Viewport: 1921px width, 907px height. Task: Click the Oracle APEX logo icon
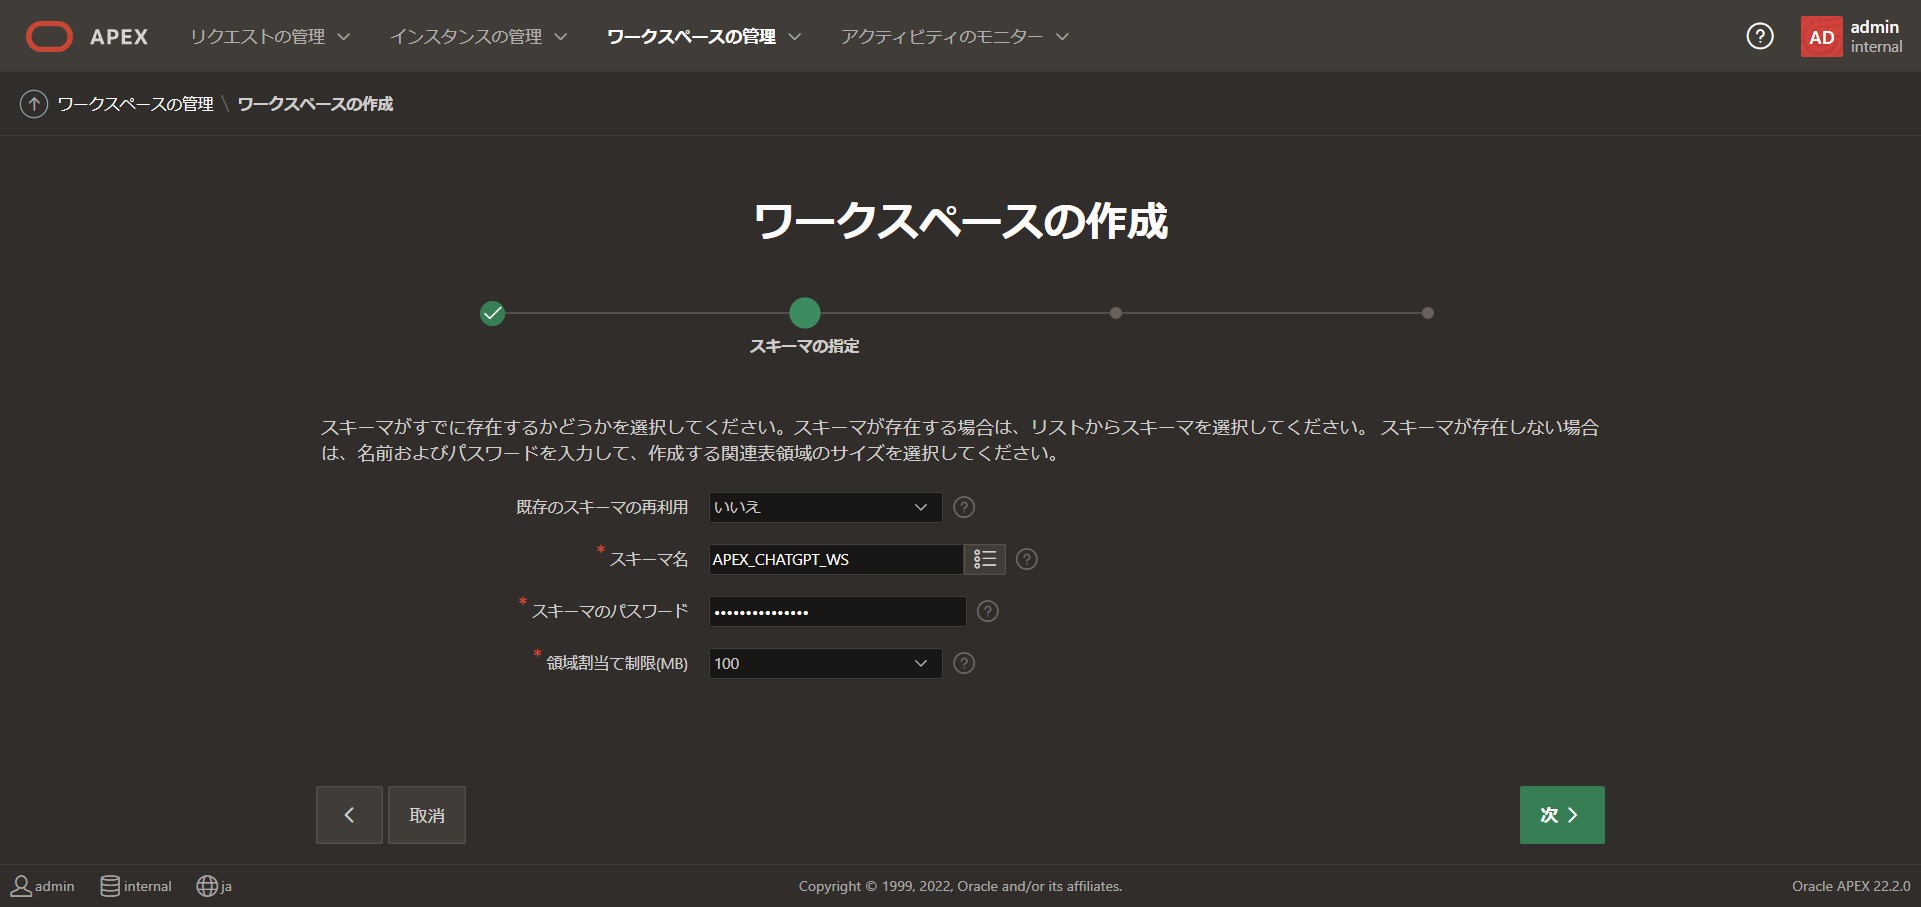tap(49, 37)
